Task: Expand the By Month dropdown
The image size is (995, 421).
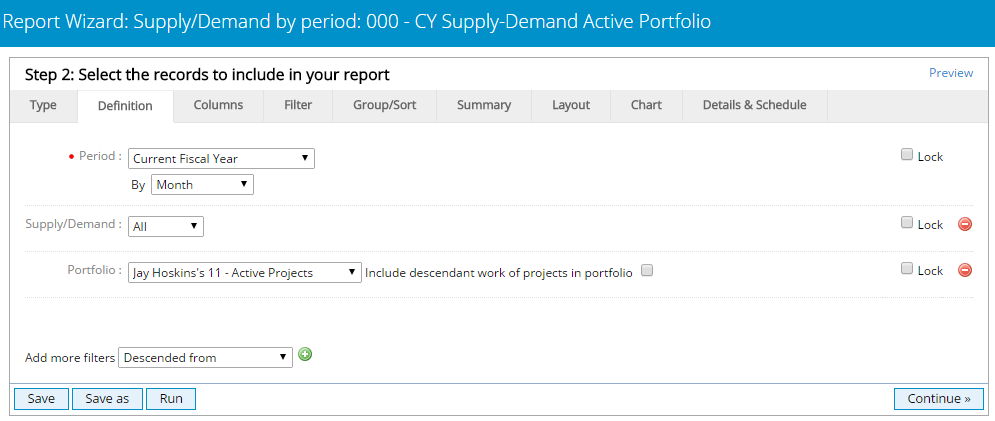Action: coord(202,184)
